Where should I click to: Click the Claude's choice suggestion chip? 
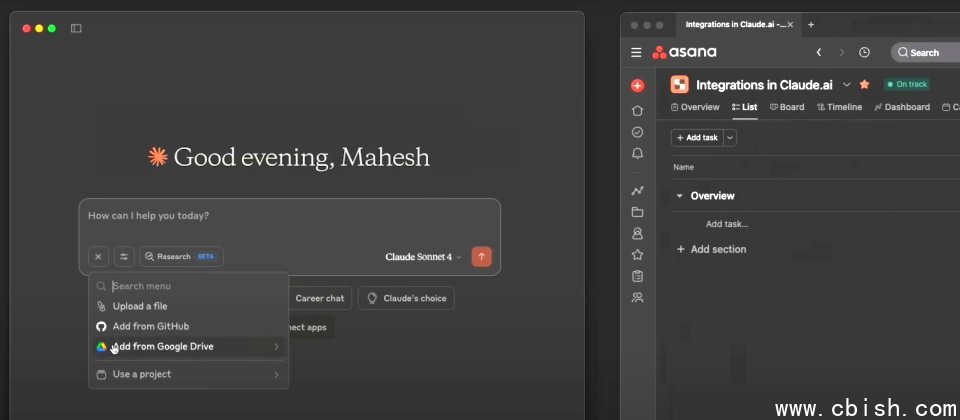tap(407, 298)
